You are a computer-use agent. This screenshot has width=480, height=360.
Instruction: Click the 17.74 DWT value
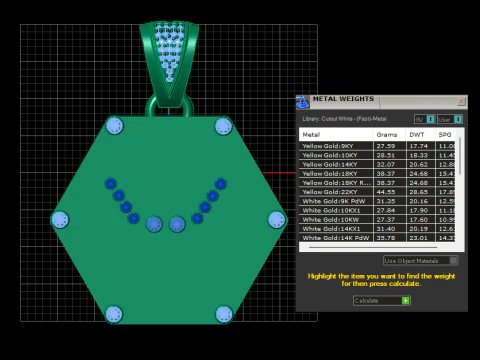419,146
